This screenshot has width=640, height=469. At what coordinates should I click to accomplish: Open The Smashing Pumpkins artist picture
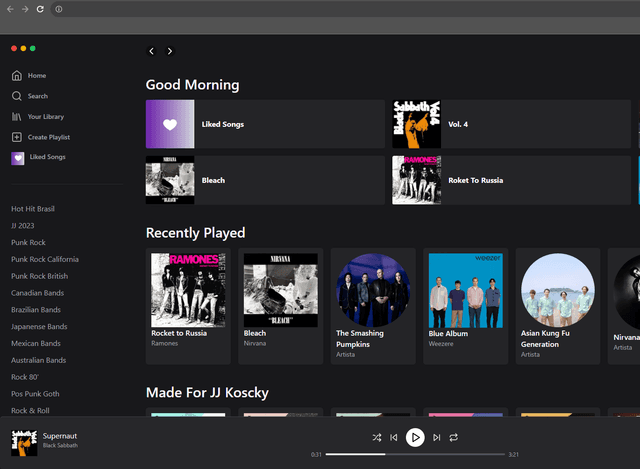(x=373, y=290)
